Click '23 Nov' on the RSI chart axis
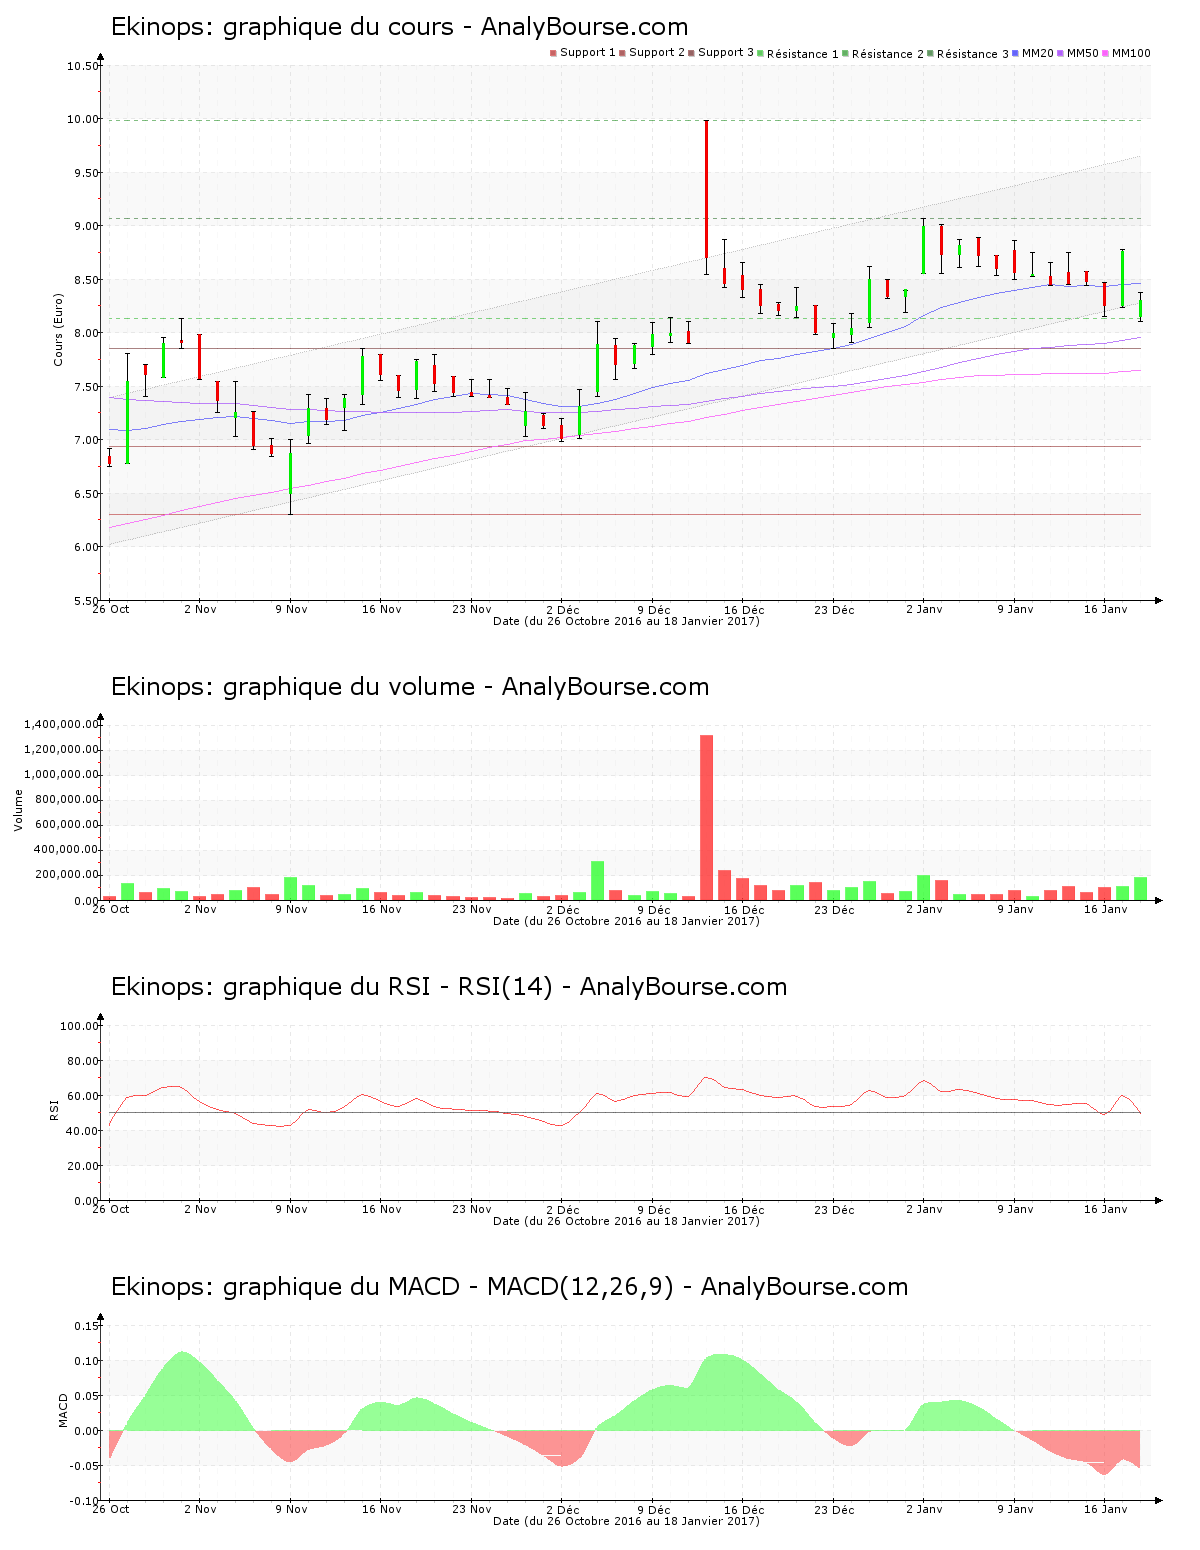Viewport: 1200px width, 1550px height. (x=472, y=1209)
